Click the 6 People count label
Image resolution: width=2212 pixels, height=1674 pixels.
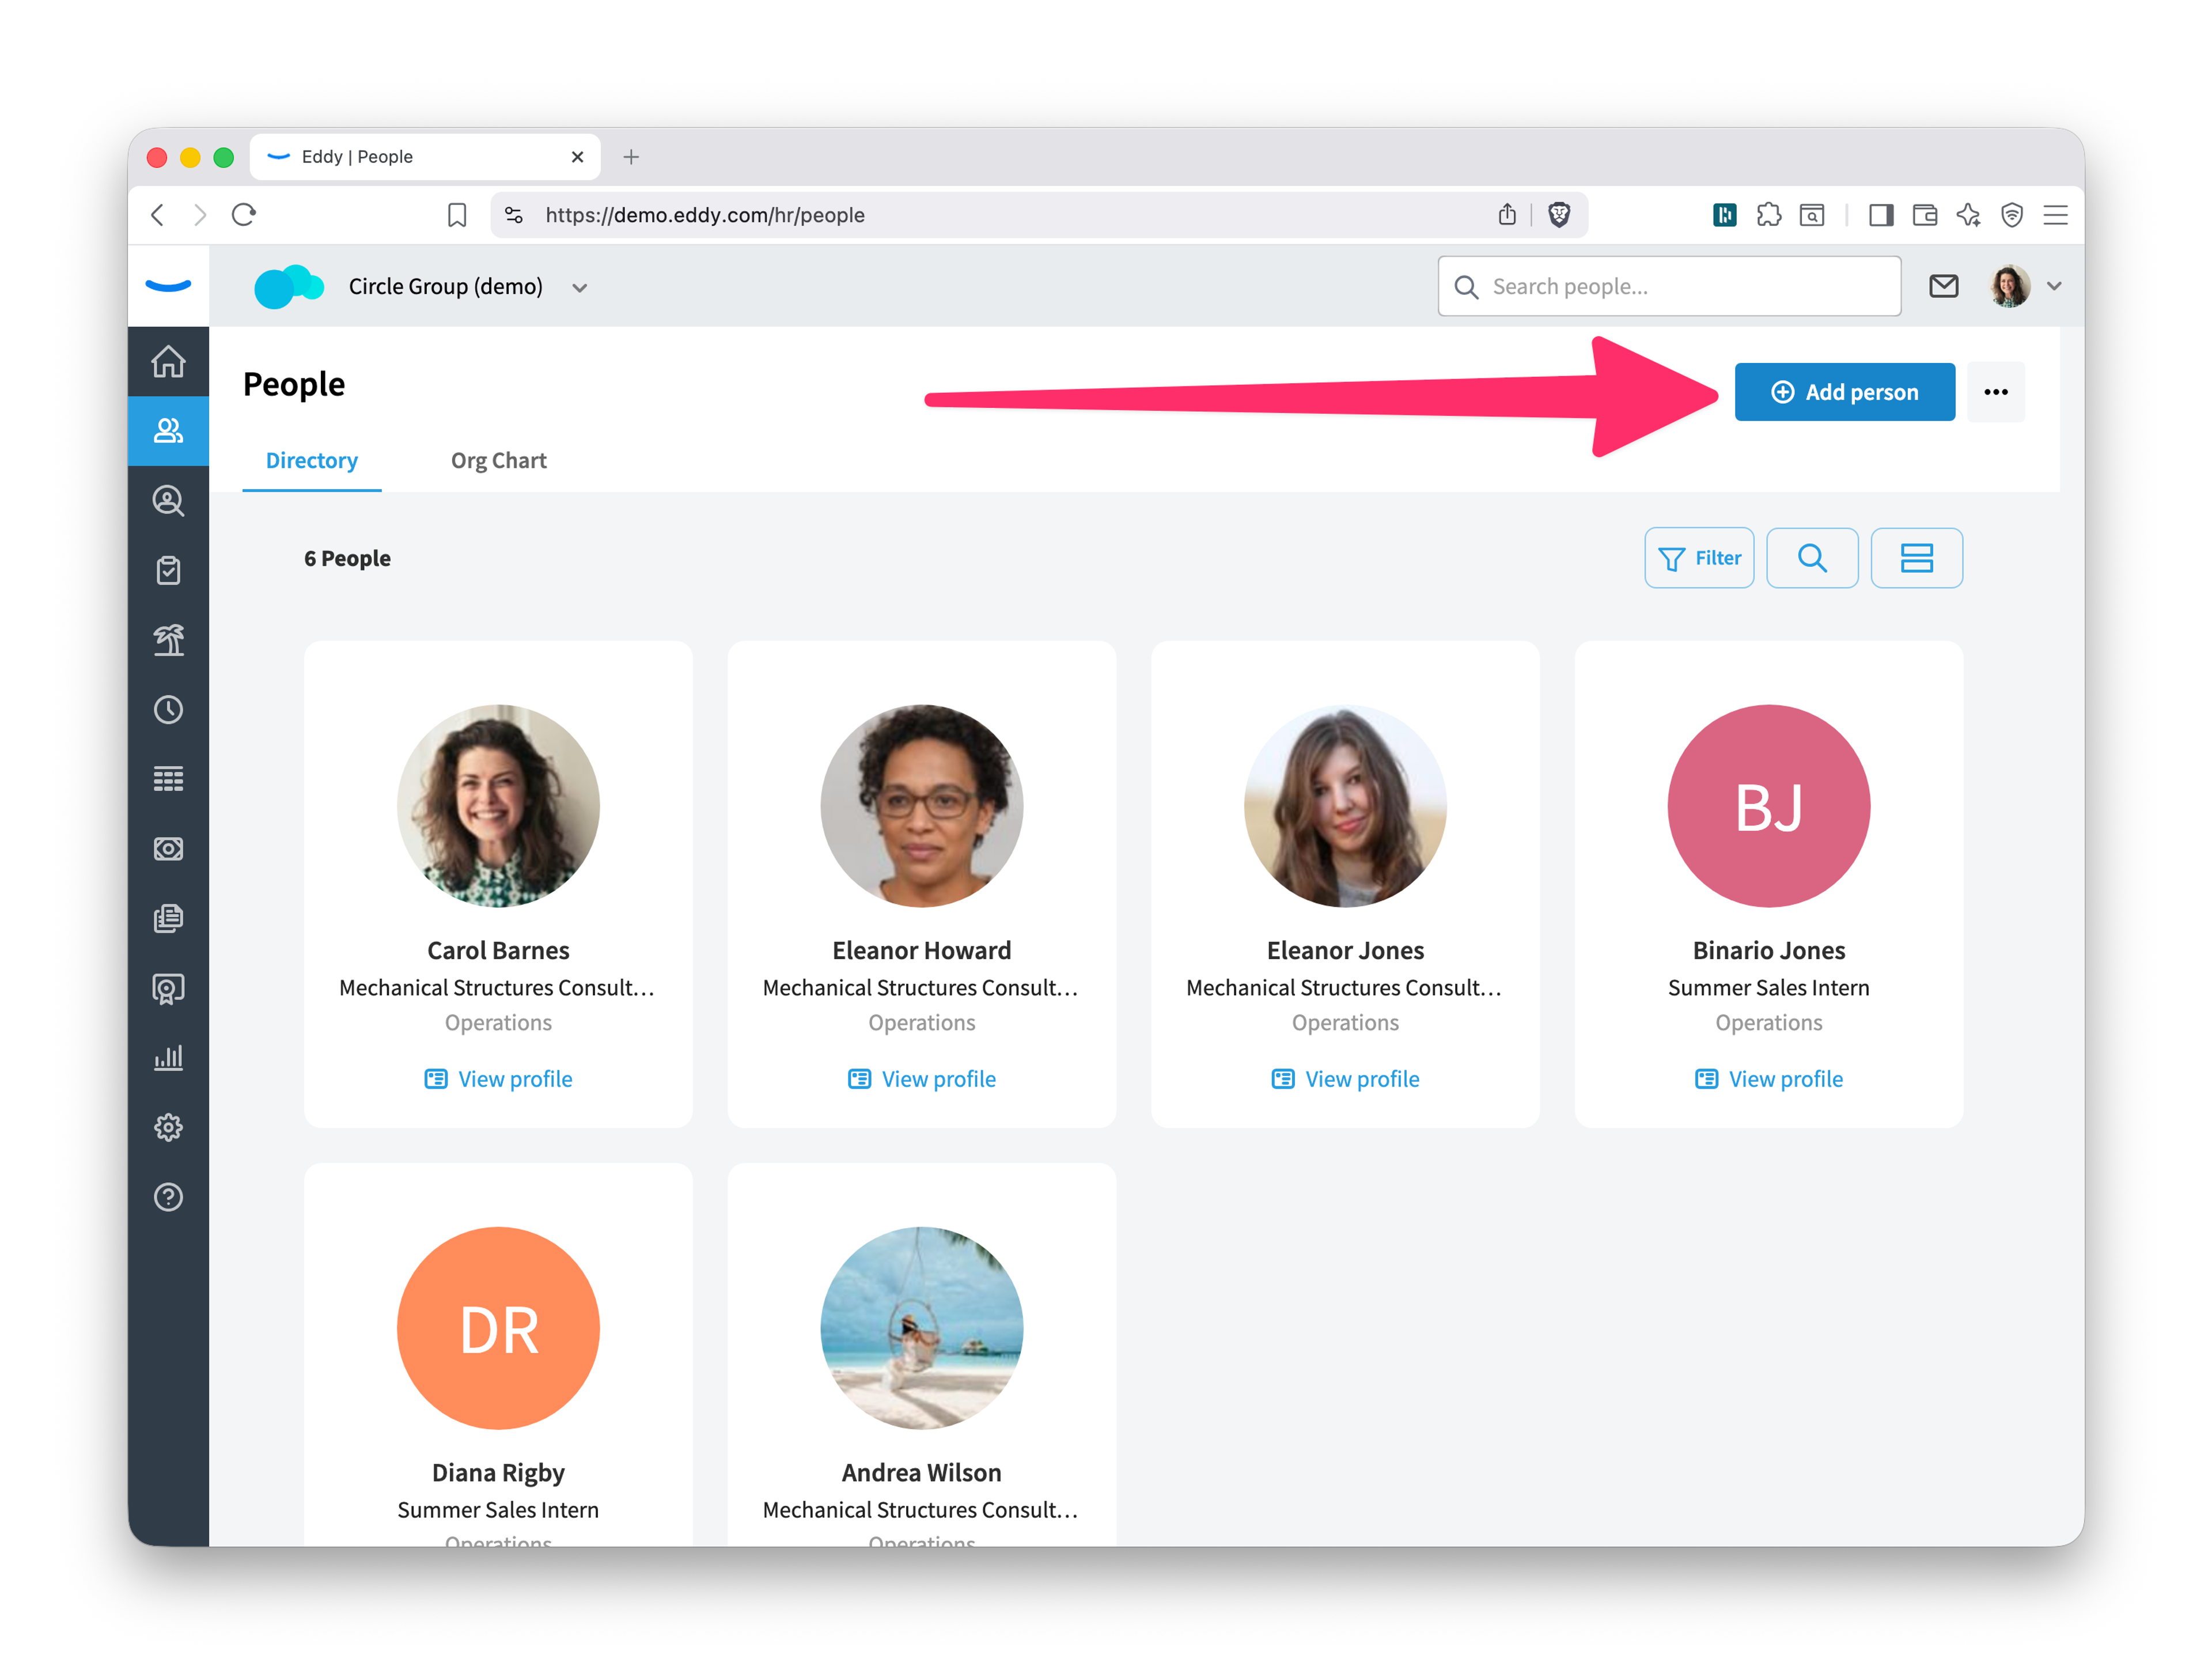347,558
